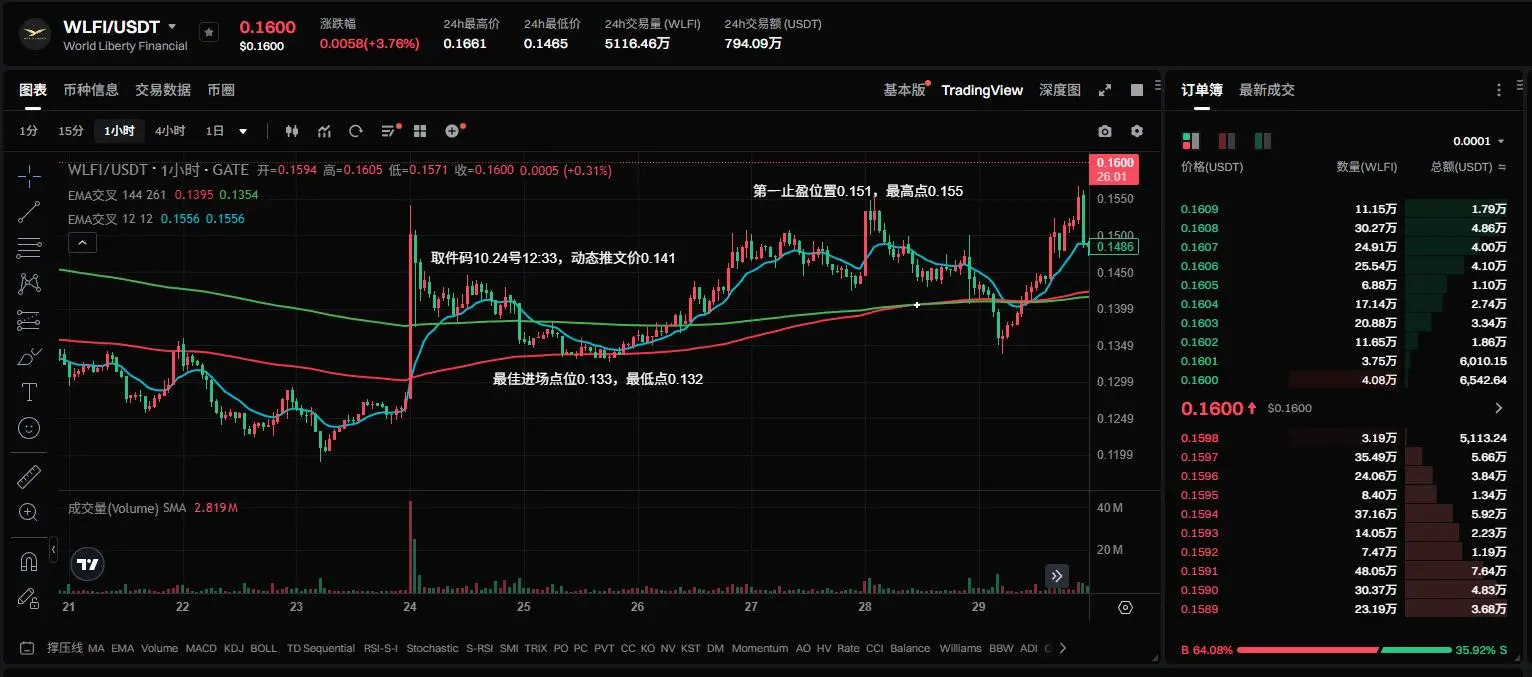Open the indicators menu icon

(x=324, y=131)
